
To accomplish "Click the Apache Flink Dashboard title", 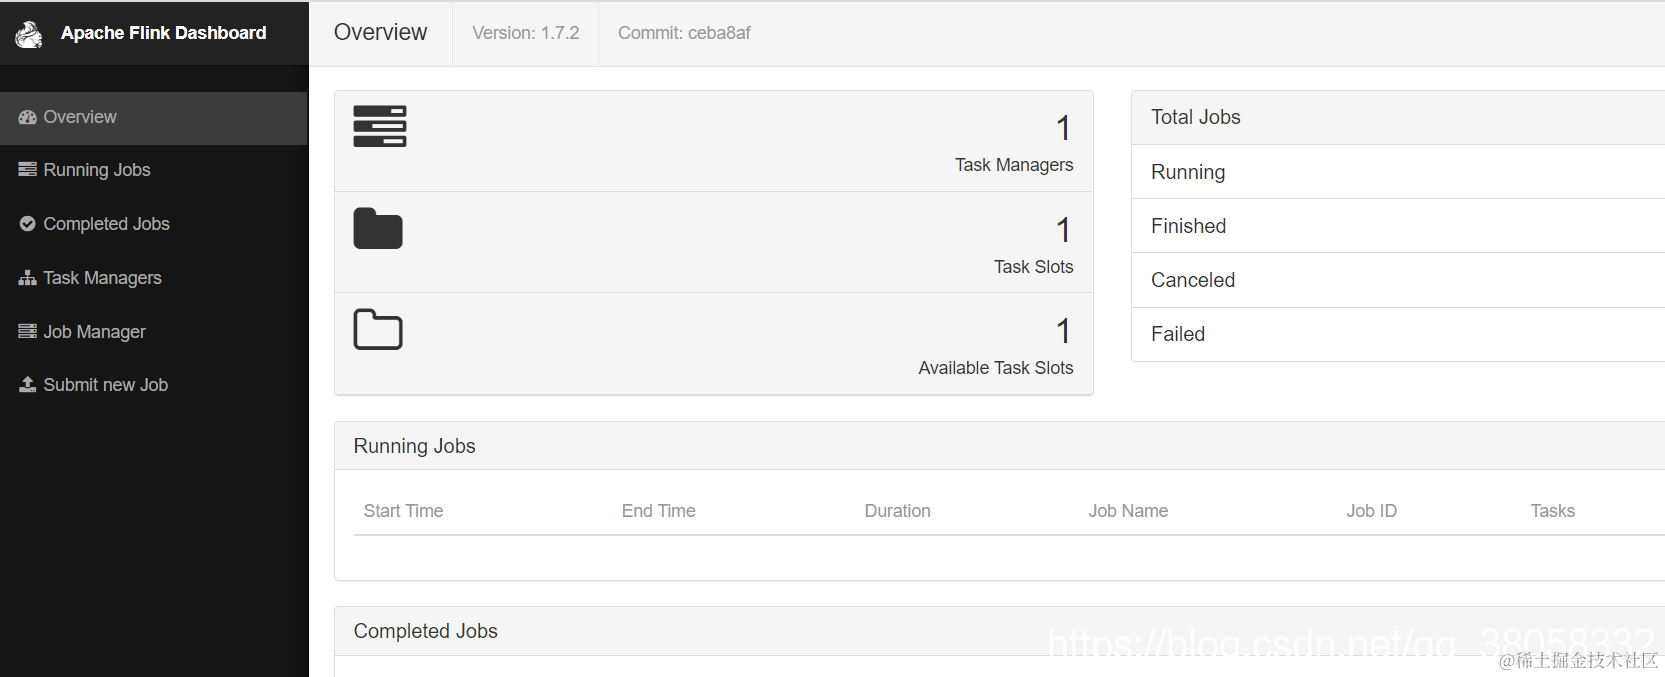I will coord(164,33).
